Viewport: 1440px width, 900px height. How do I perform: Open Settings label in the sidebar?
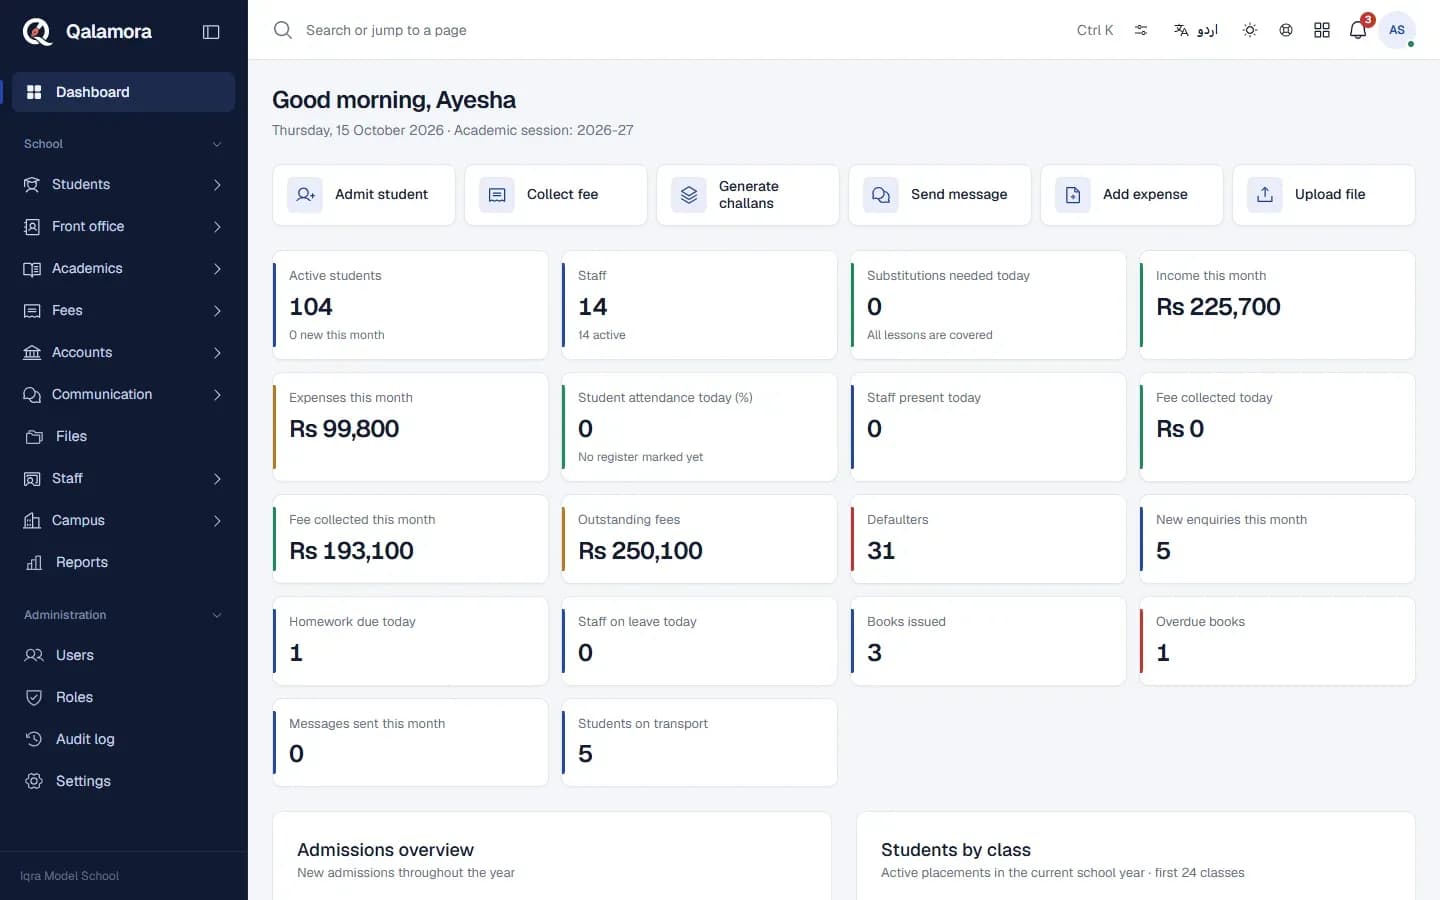click(x=83, y=781)
